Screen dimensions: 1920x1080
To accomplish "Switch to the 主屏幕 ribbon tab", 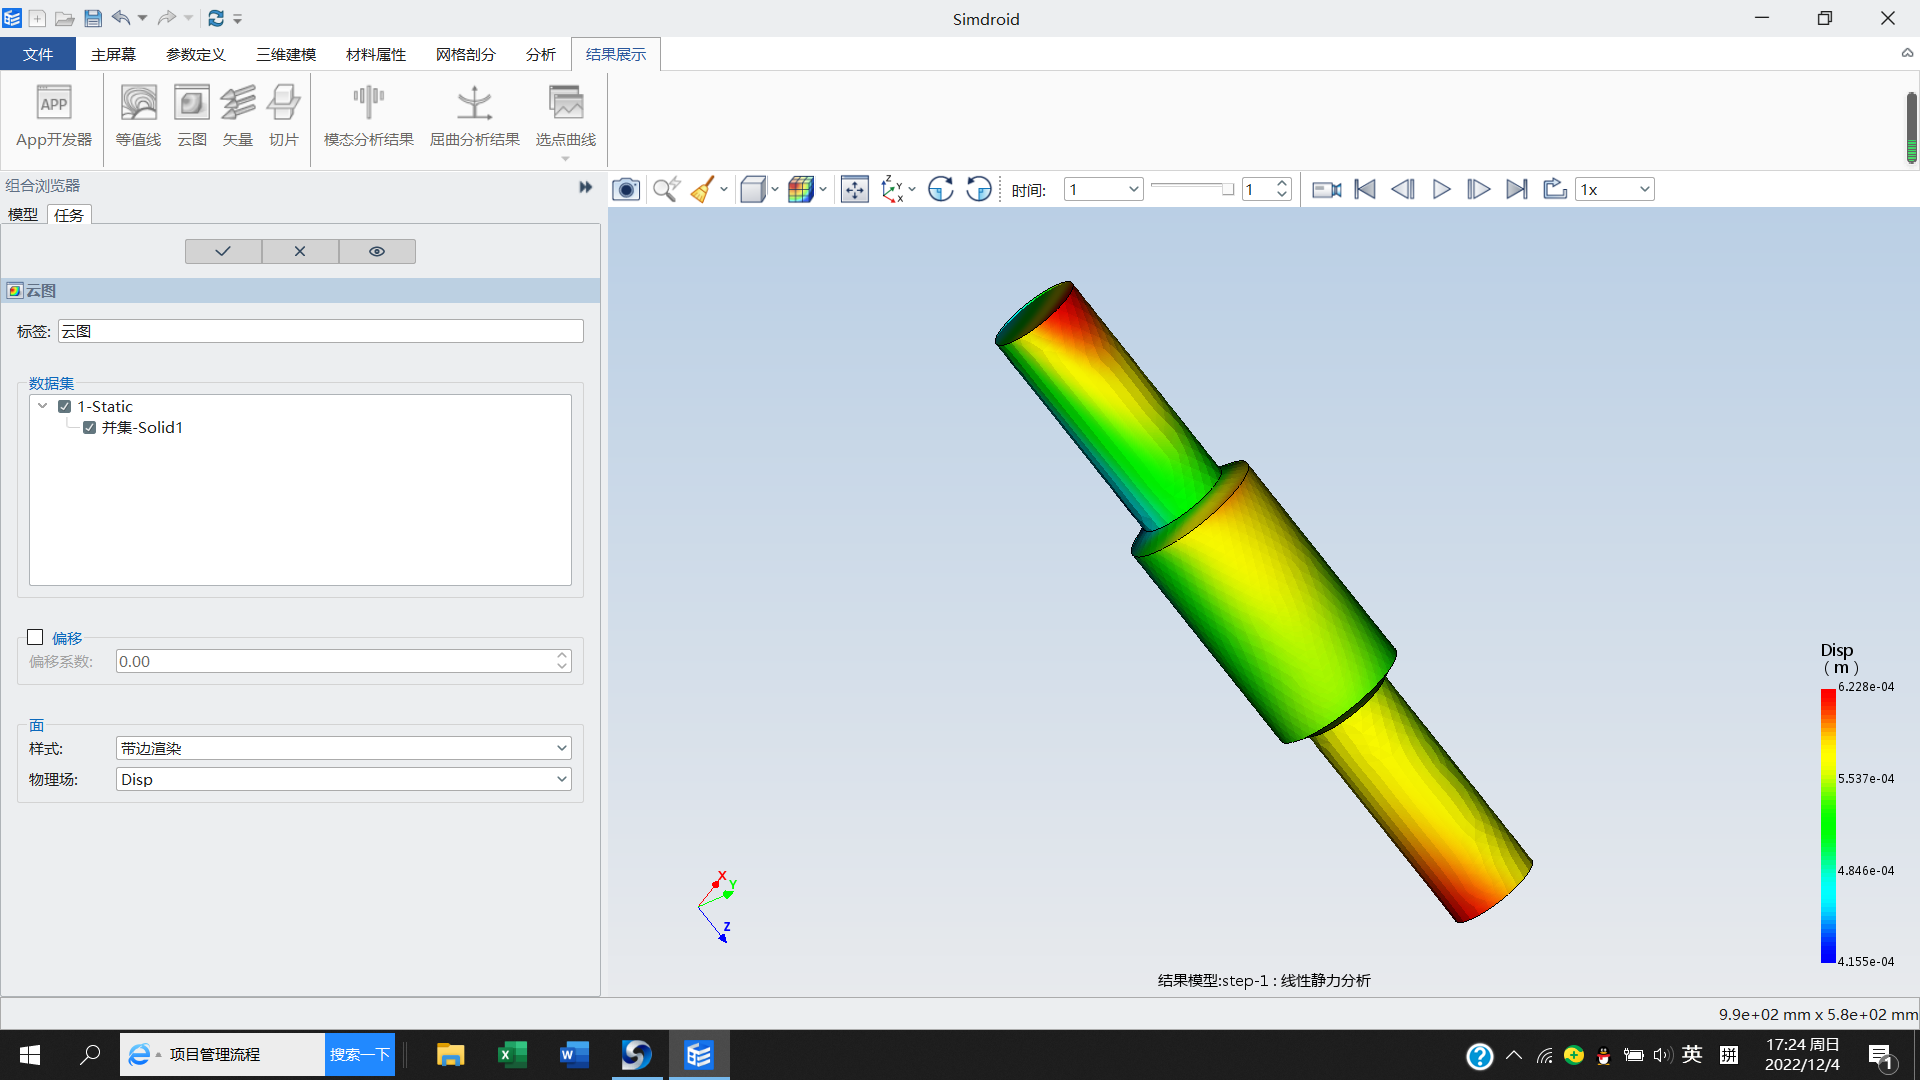I will (x=113, y=54).
